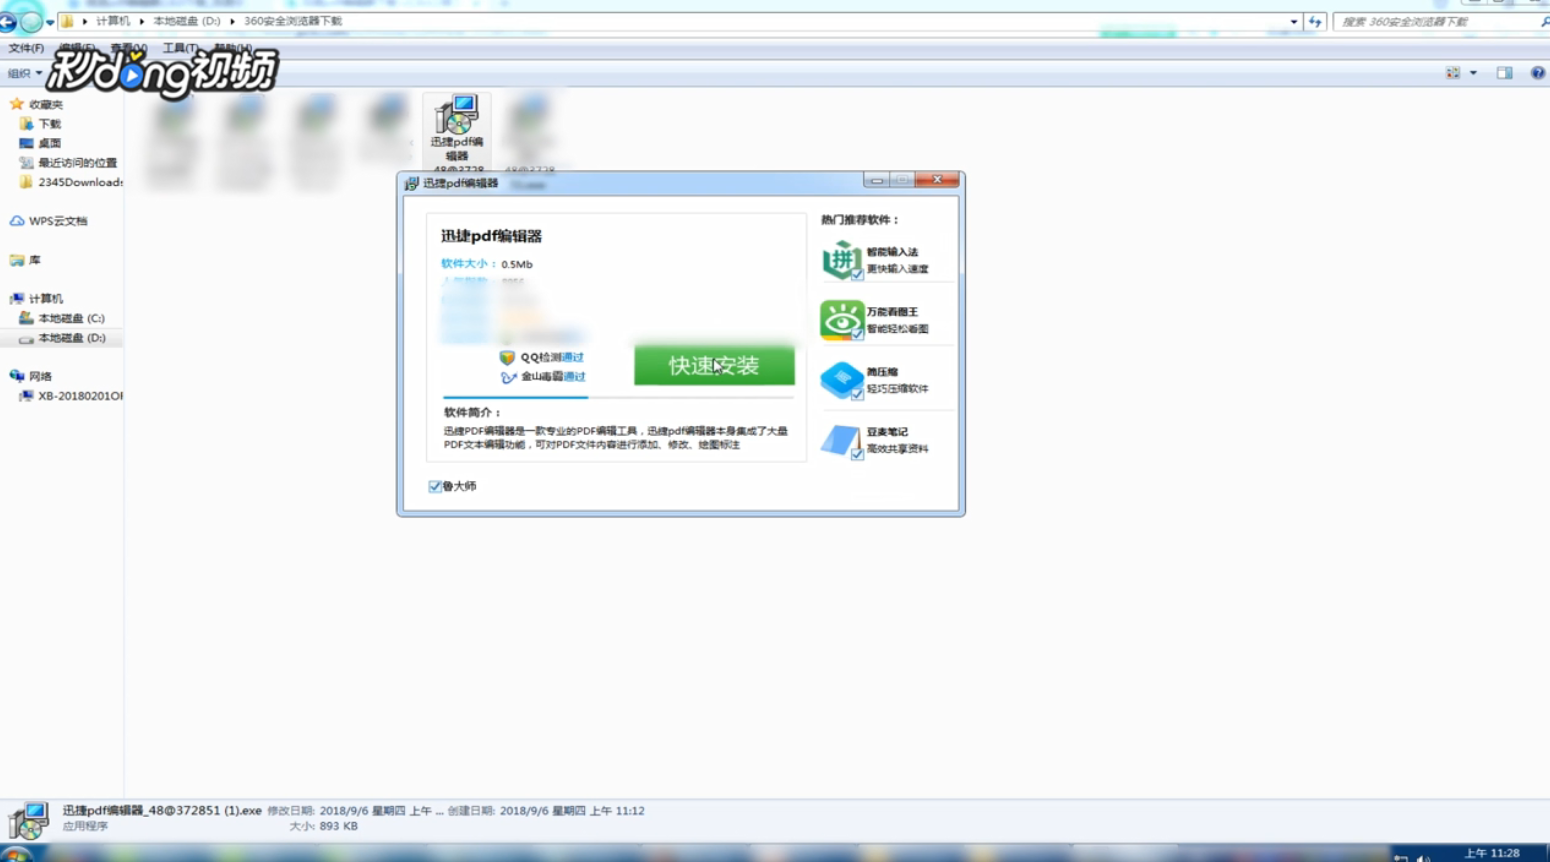Click the 360安全浏览器下载 address bar segment
The height and width of the screenshot is (862, 1550).
click(x=293, y=21)
